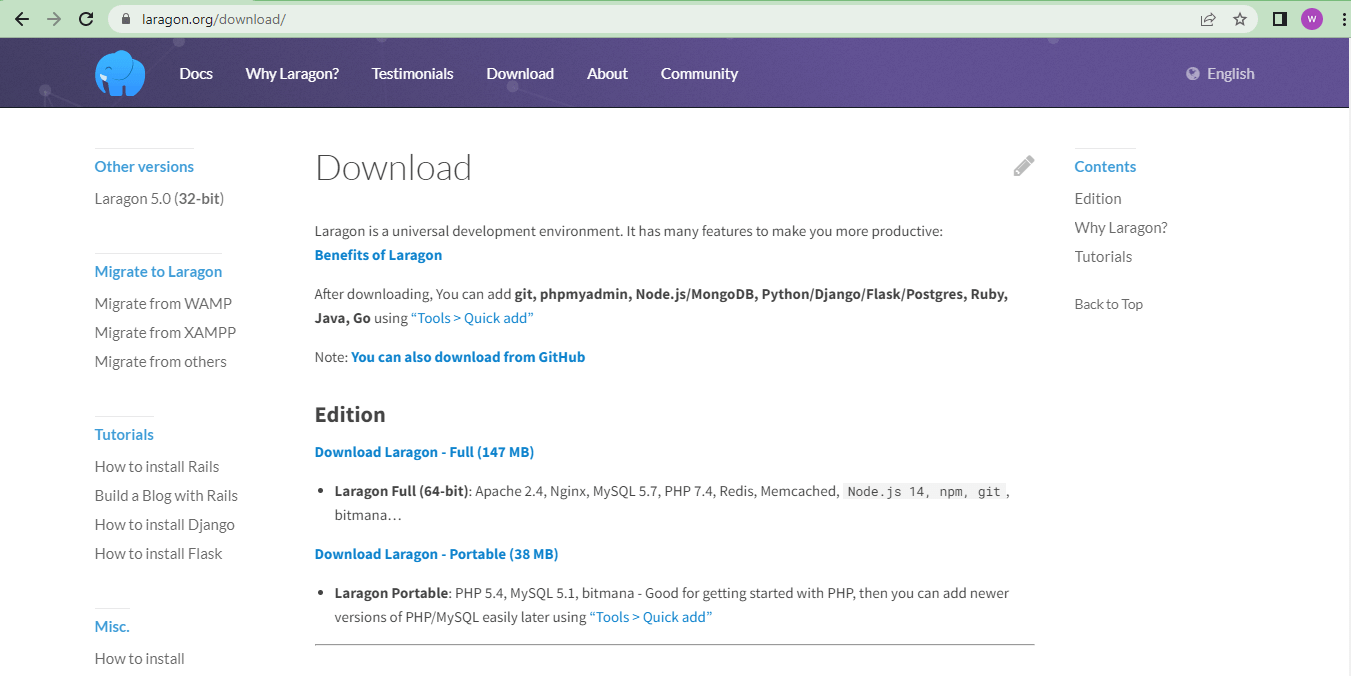Jump to Edition in Contents

(1098, 199)
